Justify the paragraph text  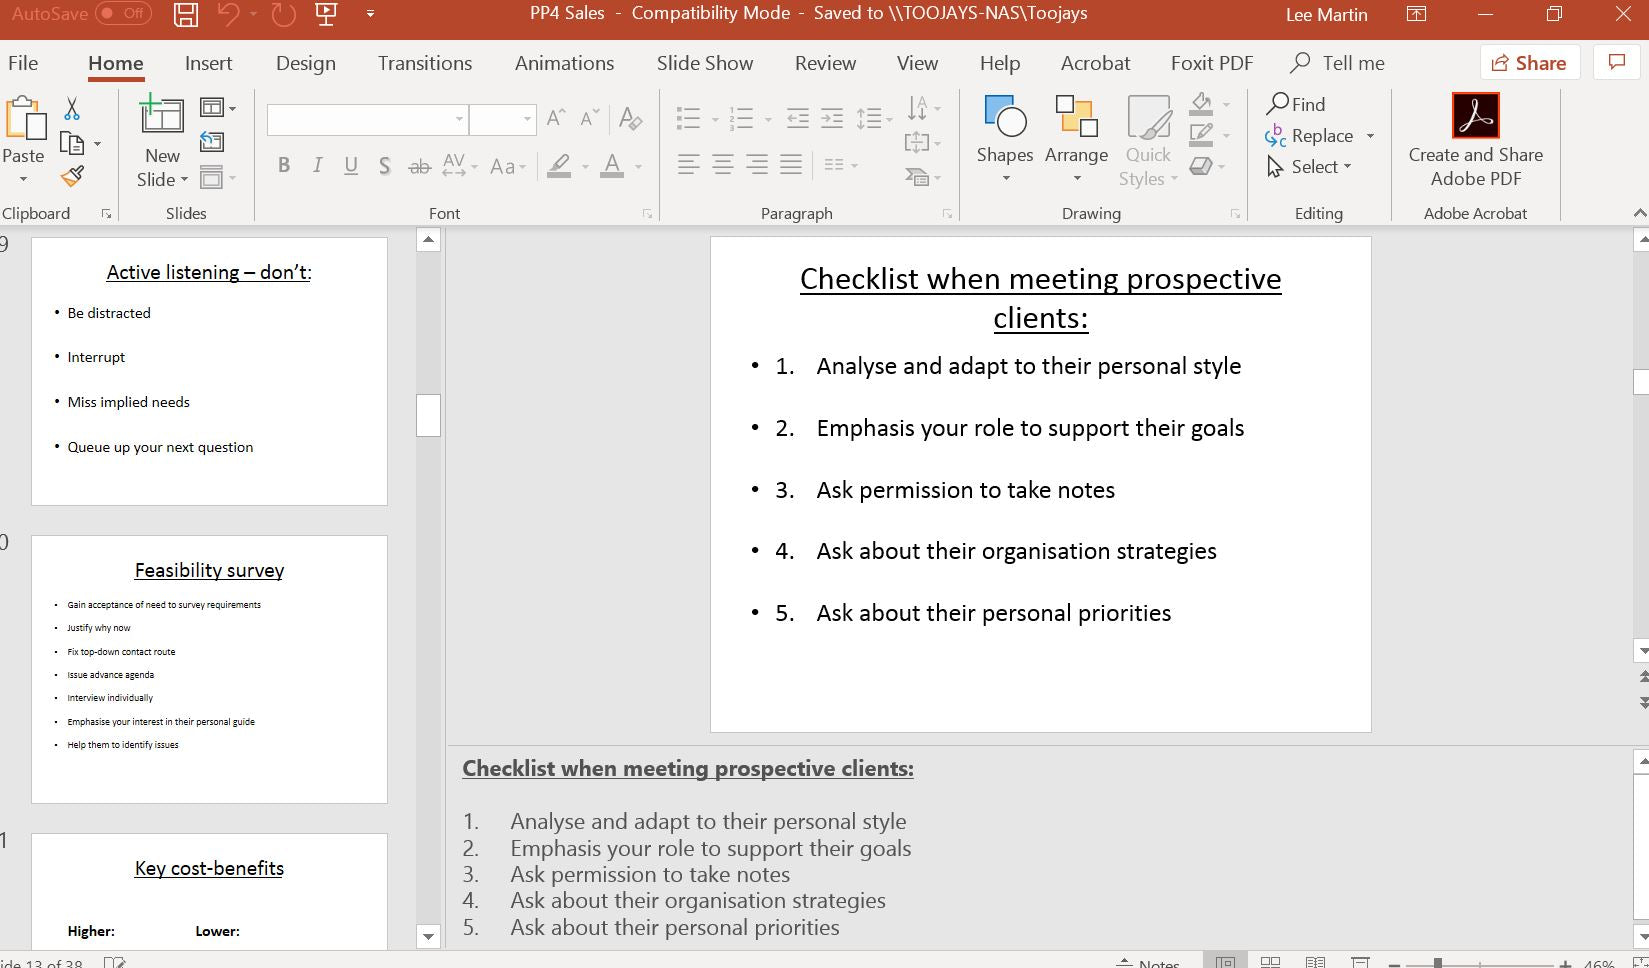coord(791,165)
